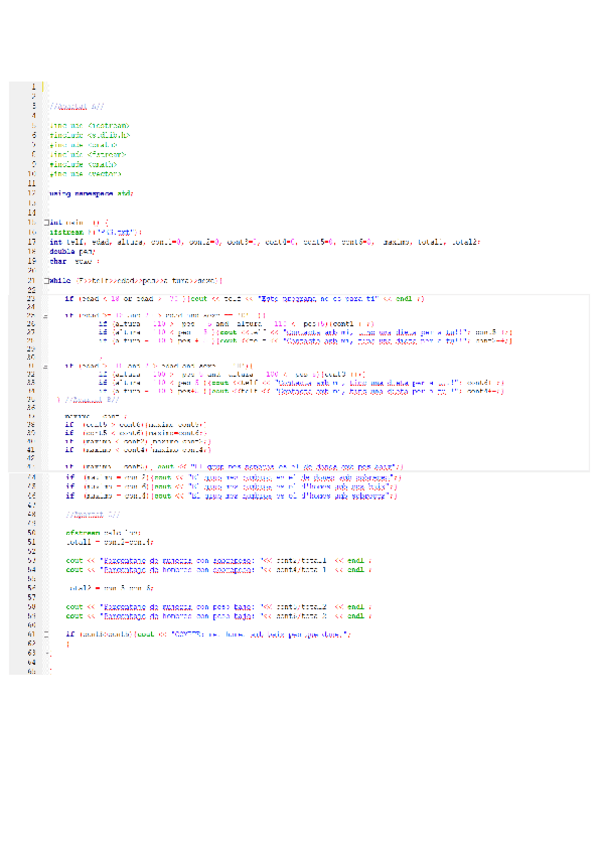Toggle fold marker on line 61
The image size is (600, 848).
tap(45, 634)
